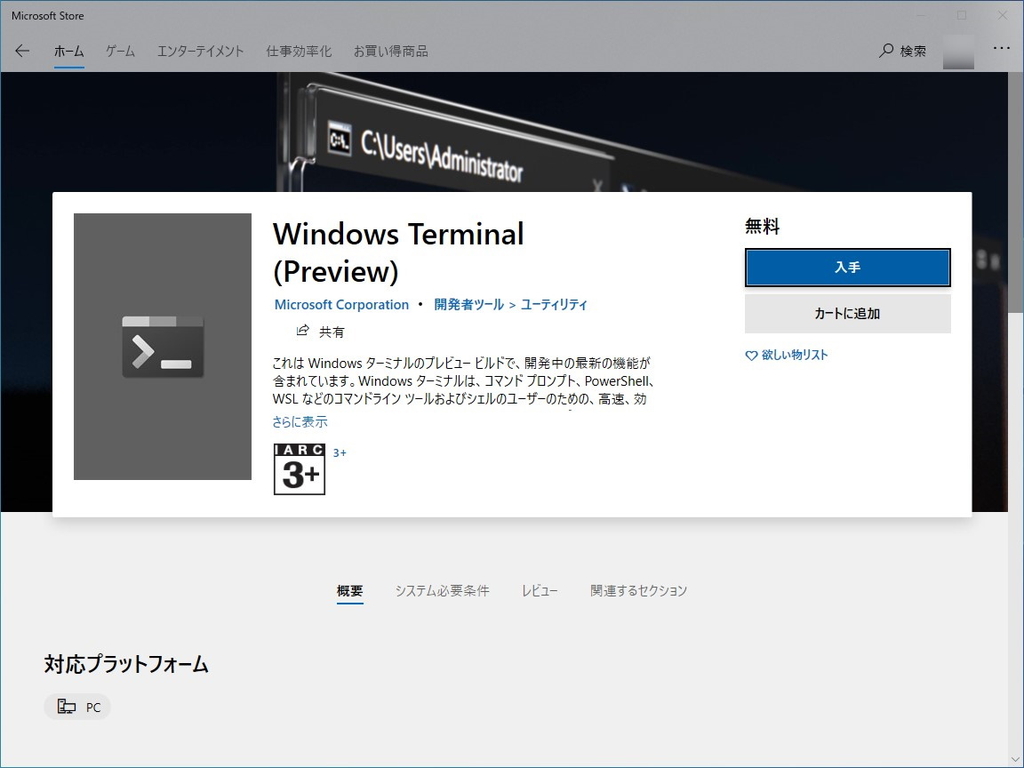Close the Microsoft Store window

(x=1002, y=15)
